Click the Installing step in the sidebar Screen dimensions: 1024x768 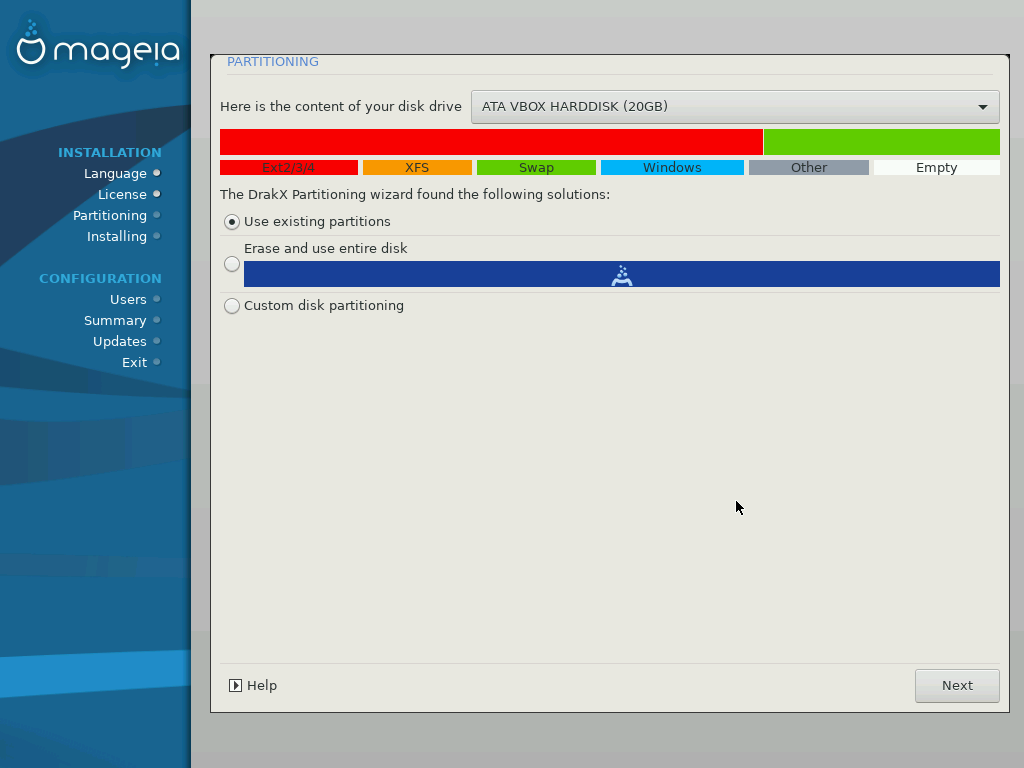pyautogui.click(x=117, y=236)
